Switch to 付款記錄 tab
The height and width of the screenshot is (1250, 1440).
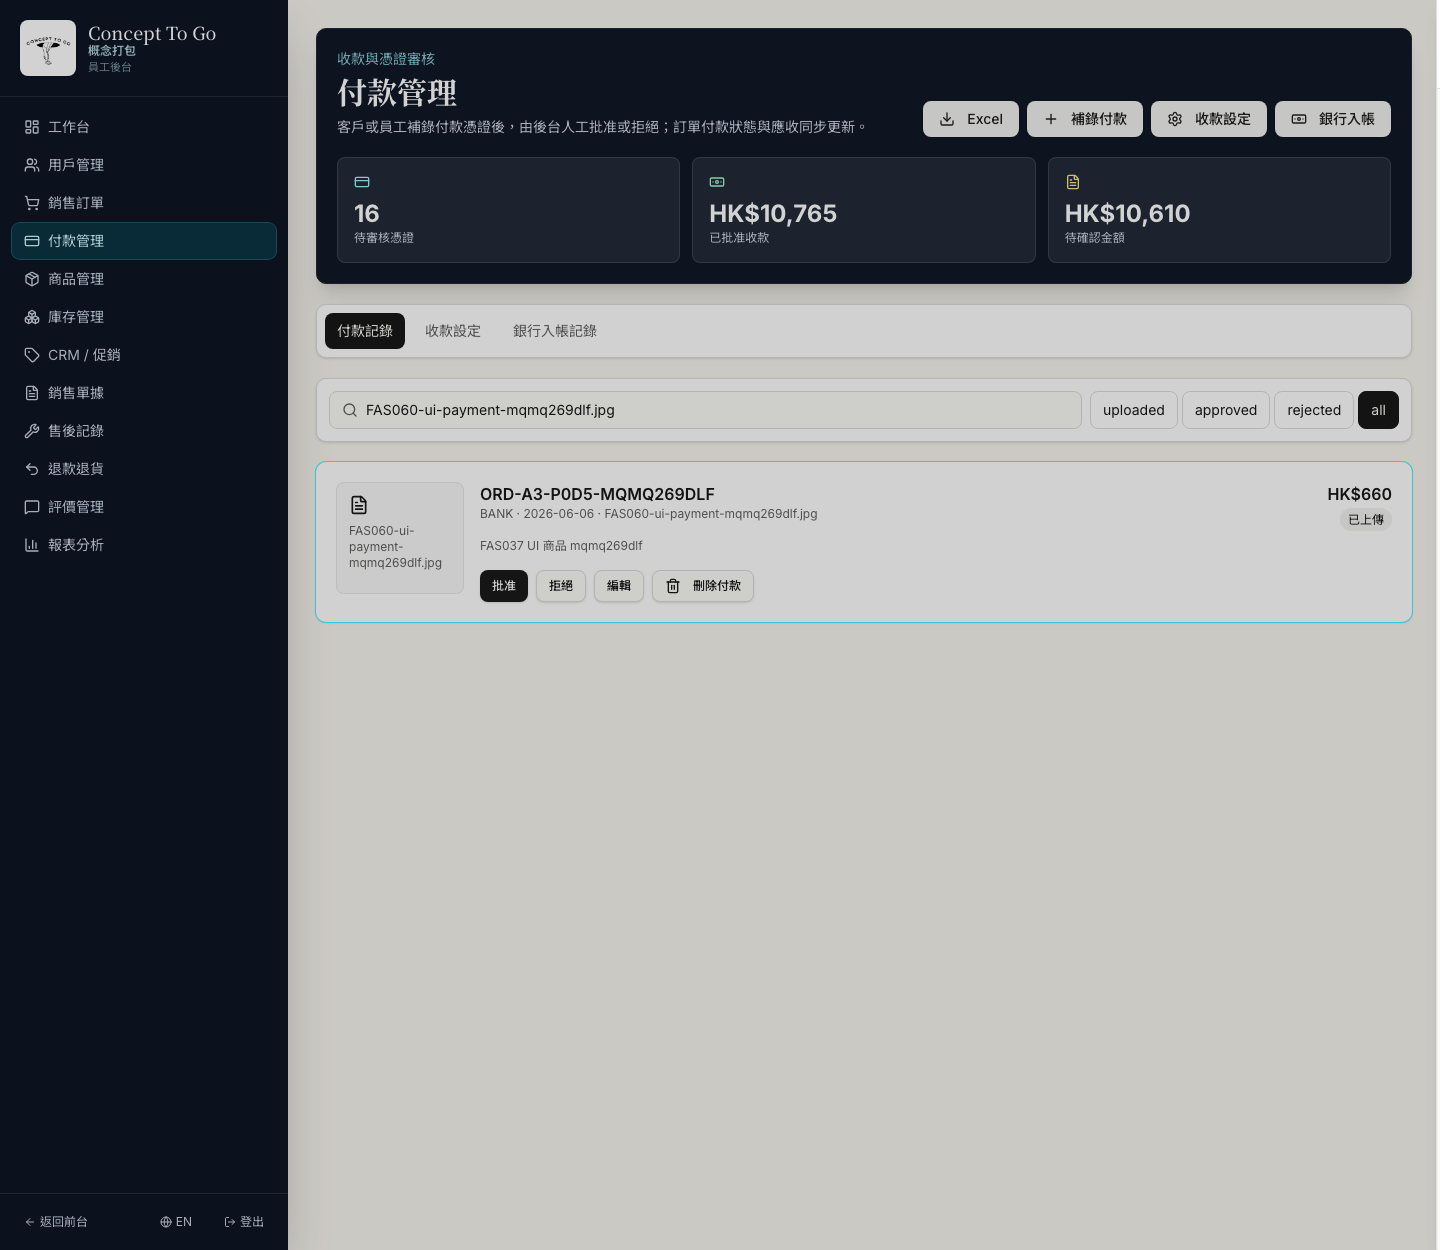point(365,331)
